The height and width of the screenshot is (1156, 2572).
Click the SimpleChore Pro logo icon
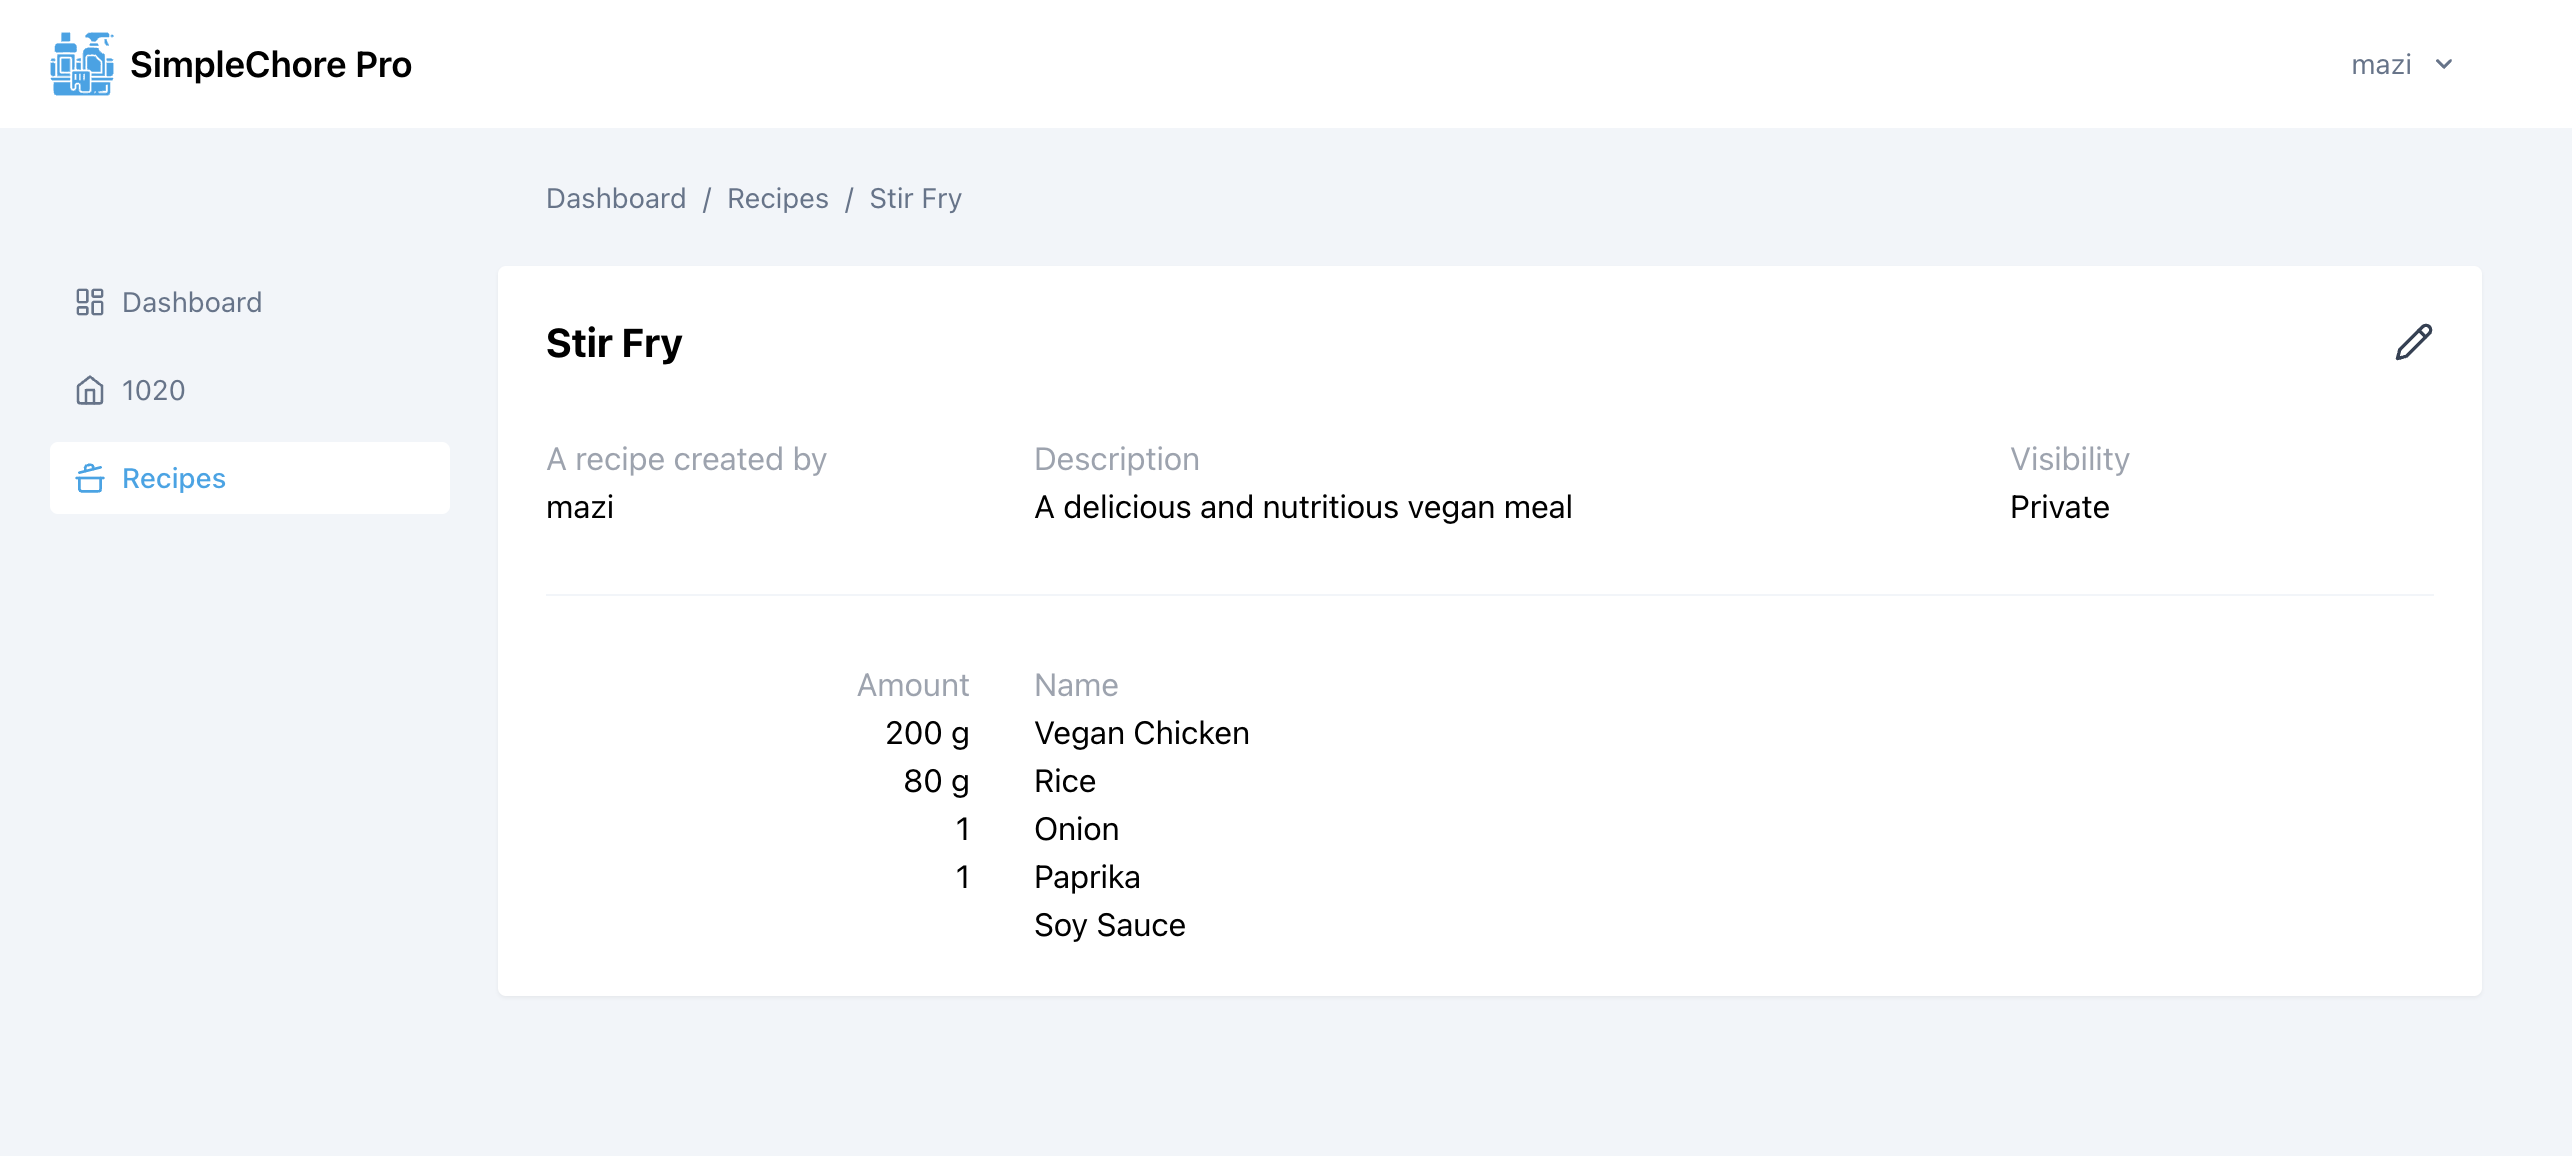82,64
